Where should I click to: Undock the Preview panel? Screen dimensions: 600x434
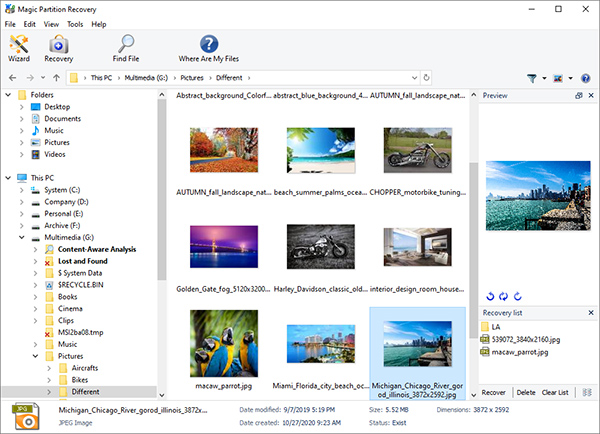tap(578, 94)
